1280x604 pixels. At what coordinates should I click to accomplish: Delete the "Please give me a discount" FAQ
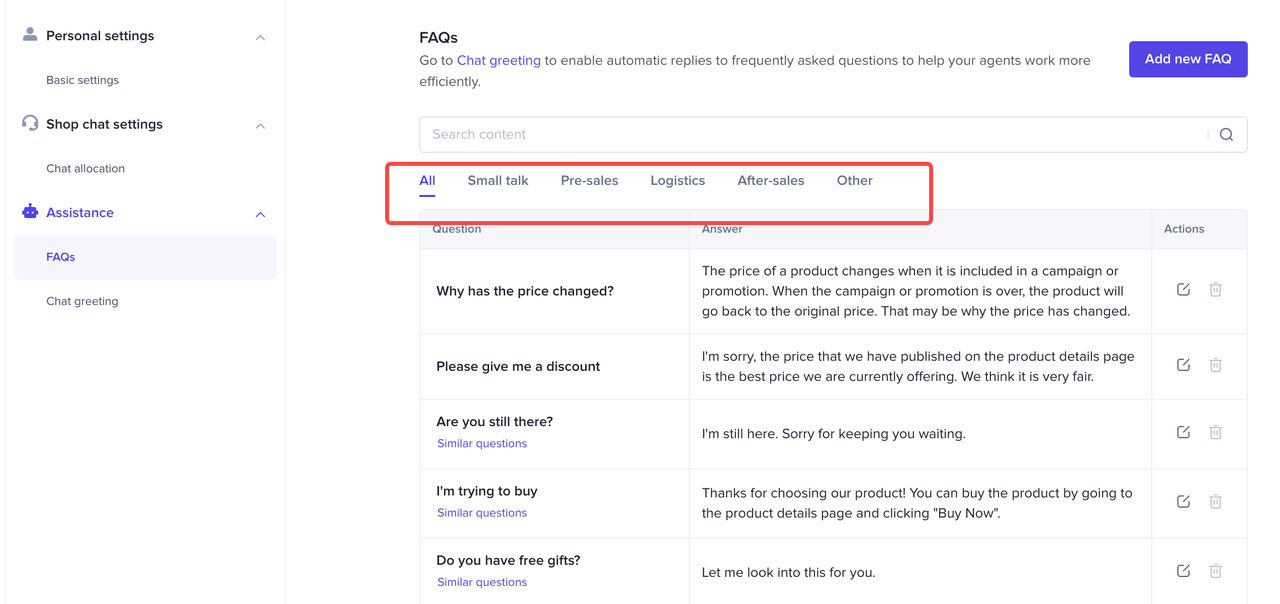click(x=1215, y=365)
